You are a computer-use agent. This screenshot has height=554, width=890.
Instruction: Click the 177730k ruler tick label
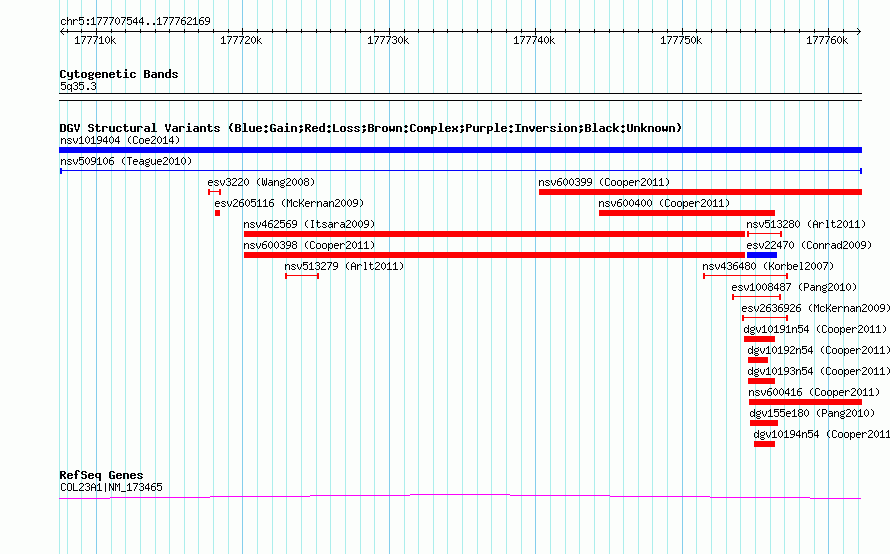pos(388,40)
